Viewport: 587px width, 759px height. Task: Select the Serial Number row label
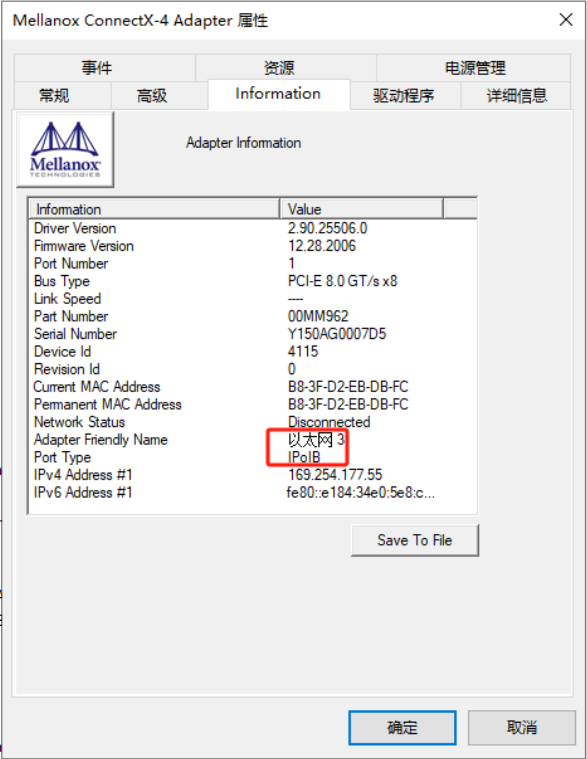click(x=75, y=334)
